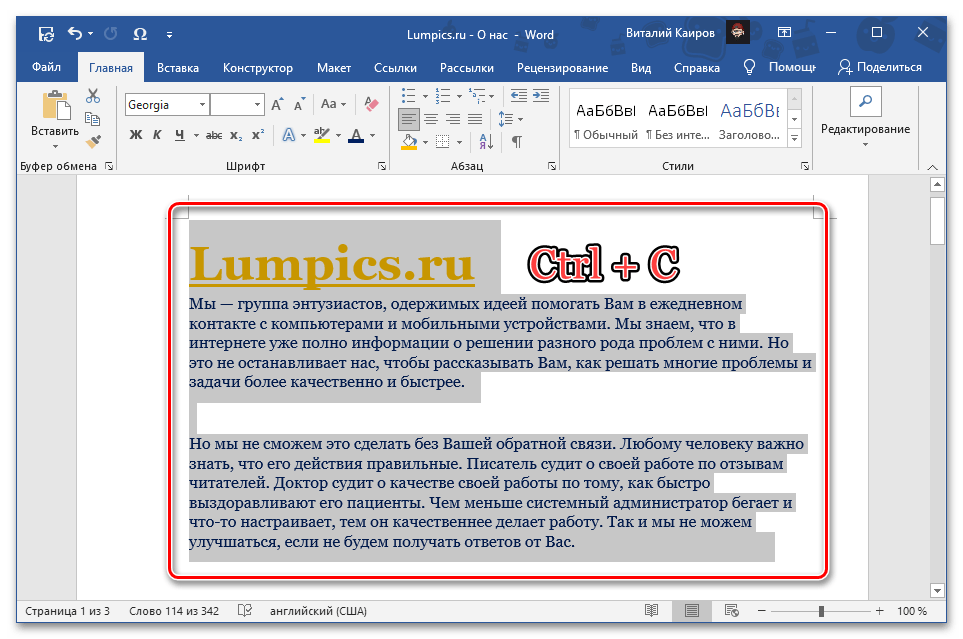Open the Шрифт dialog launcher
This screenshot has height=639, width=963.
[x=382, y=166]
